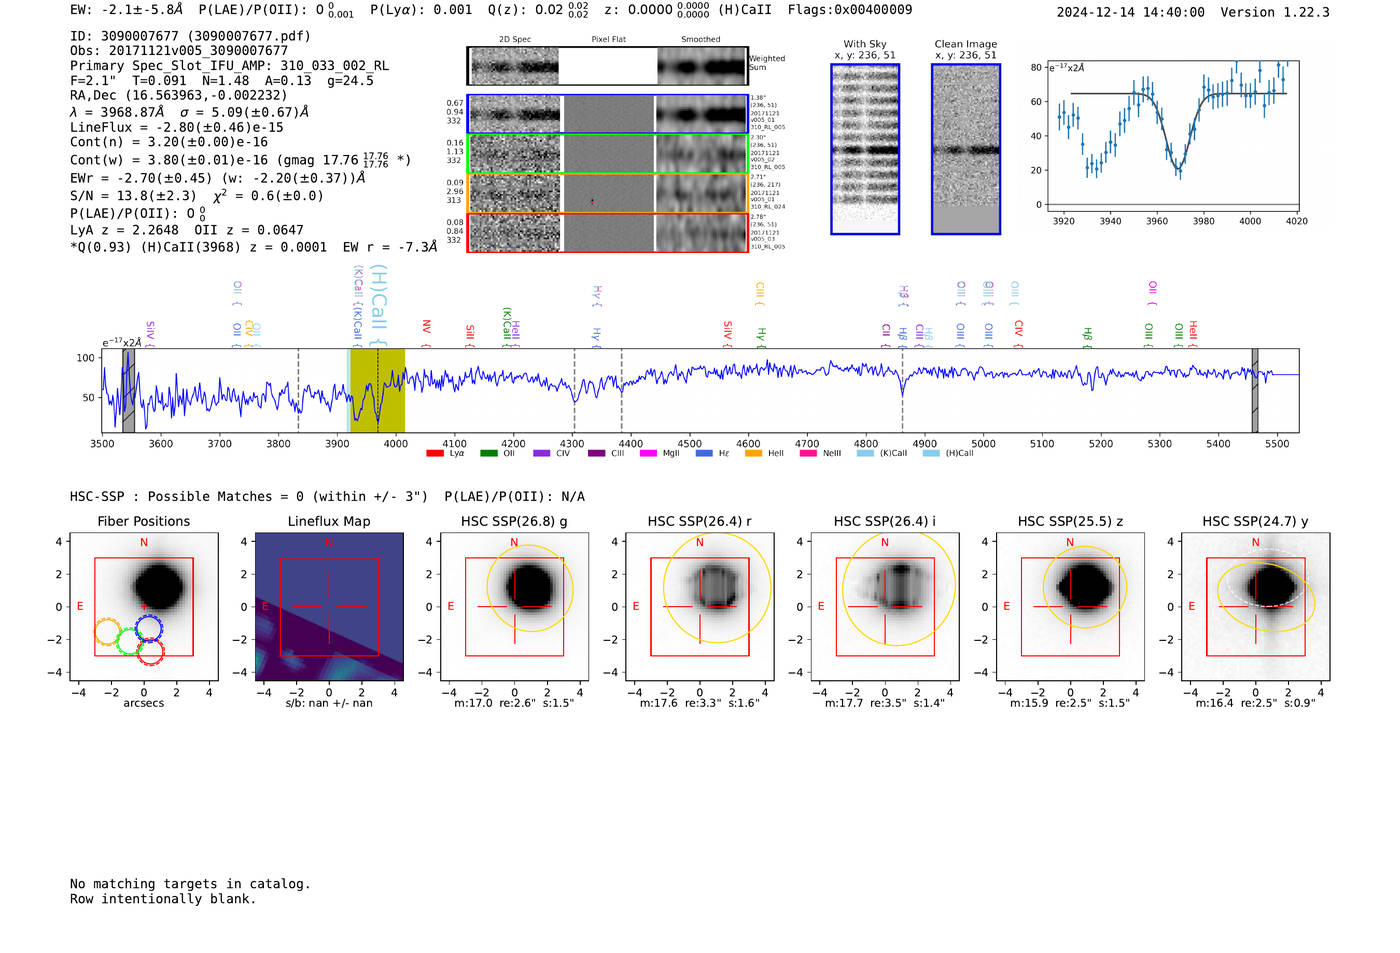Click 'Row intentionally blank.' text

(163, 899)
